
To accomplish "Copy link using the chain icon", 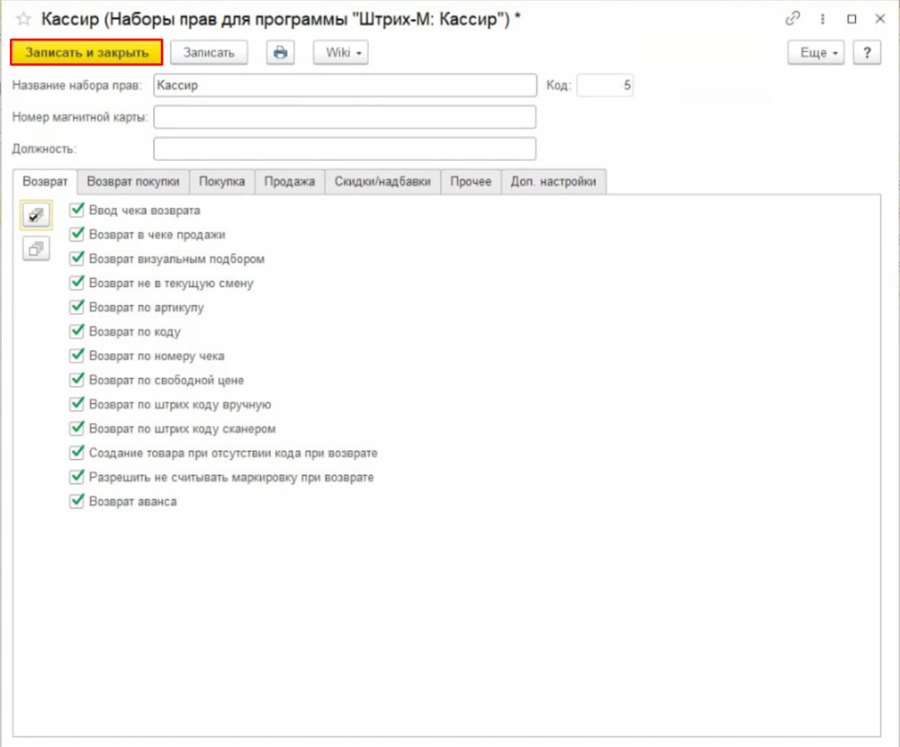I will pyautogui.click(x=793, y=19).
